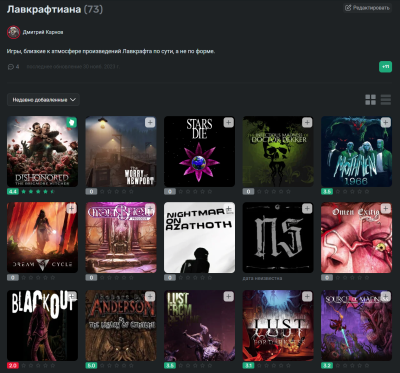Add The Worry of Newport with plus
The width and height of the screenshot is (400, 373).
150,122
